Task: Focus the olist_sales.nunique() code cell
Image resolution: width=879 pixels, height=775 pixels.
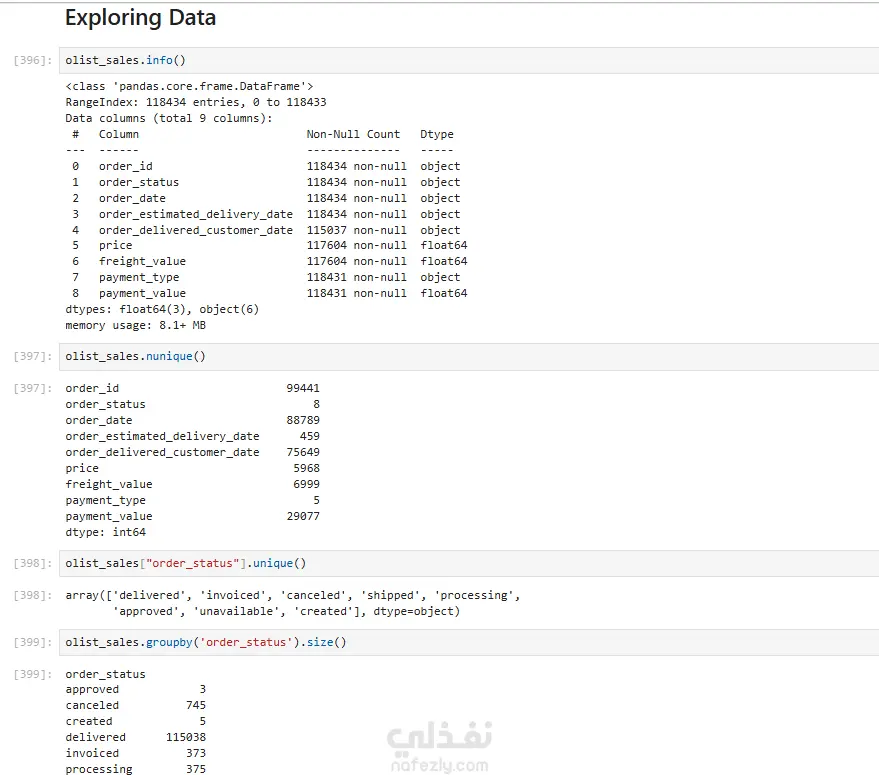Action: pyautogui.click(x=460, y=356)
